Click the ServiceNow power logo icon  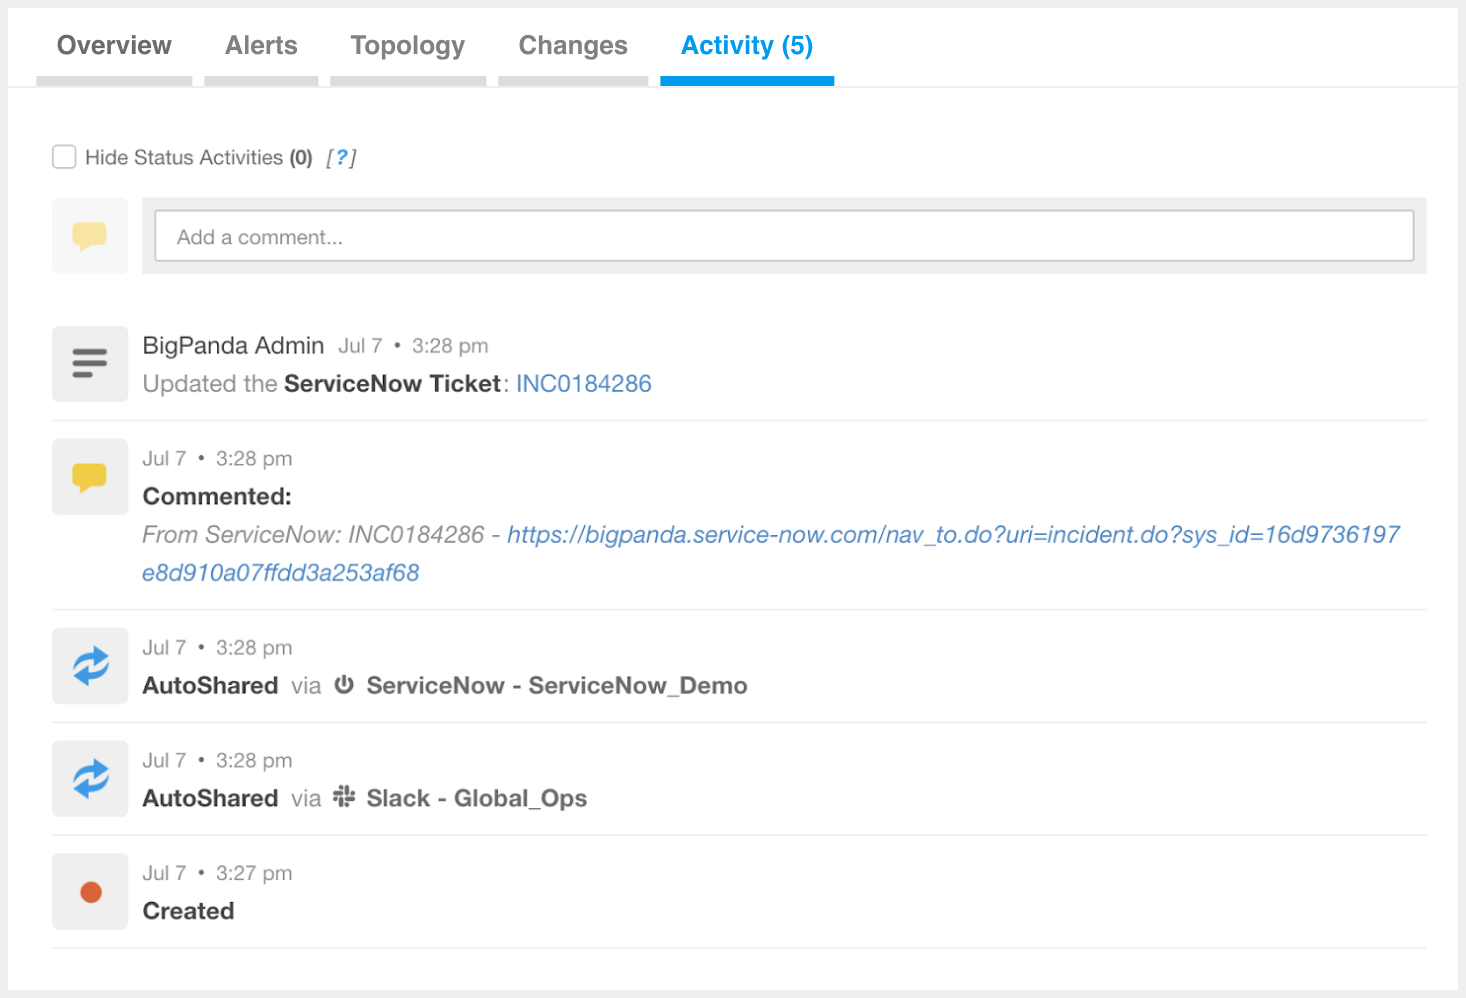344,685
